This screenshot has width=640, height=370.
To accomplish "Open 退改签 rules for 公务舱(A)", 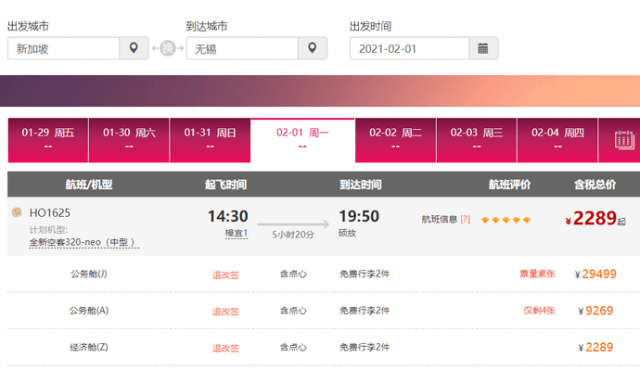I will [x=225, y=312].
